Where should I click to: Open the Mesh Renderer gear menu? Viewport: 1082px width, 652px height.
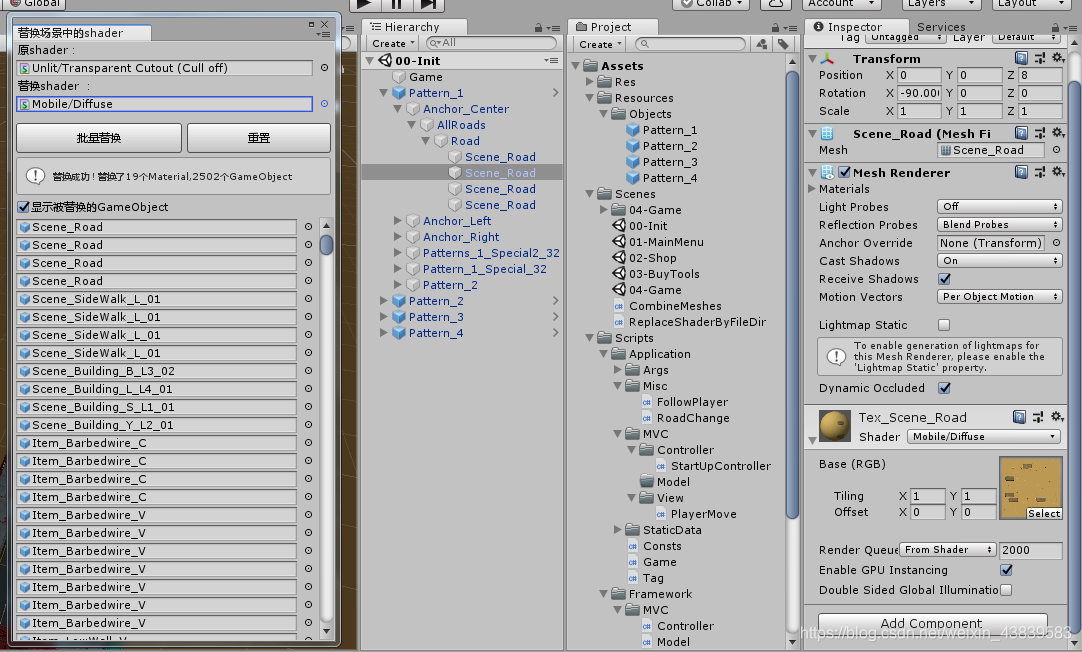(1058, 172)
